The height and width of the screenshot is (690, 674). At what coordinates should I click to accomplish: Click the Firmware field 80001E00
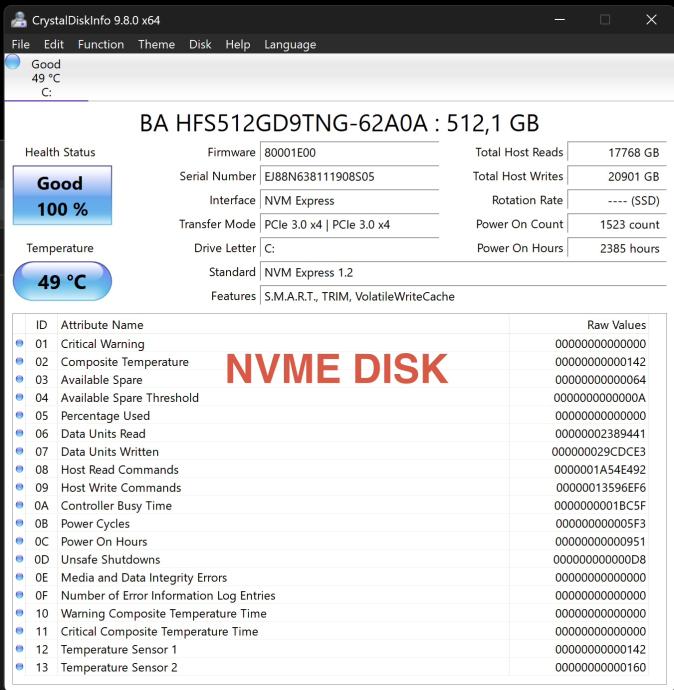click(x=350, y=153)
